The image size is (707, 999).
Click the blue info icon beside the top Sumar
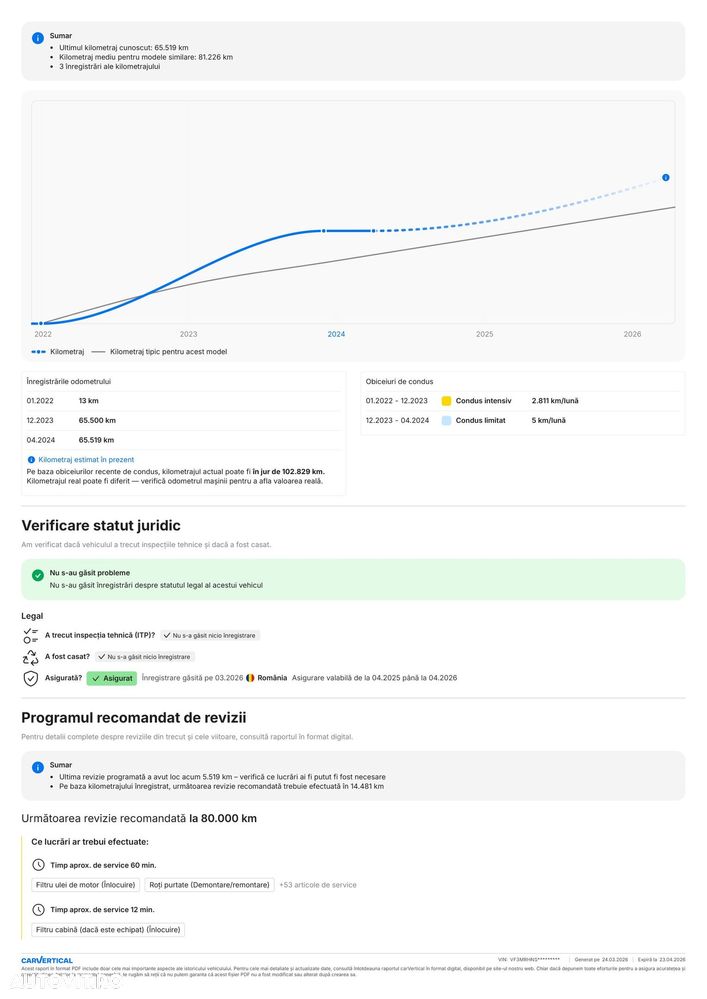click(38, 38)
